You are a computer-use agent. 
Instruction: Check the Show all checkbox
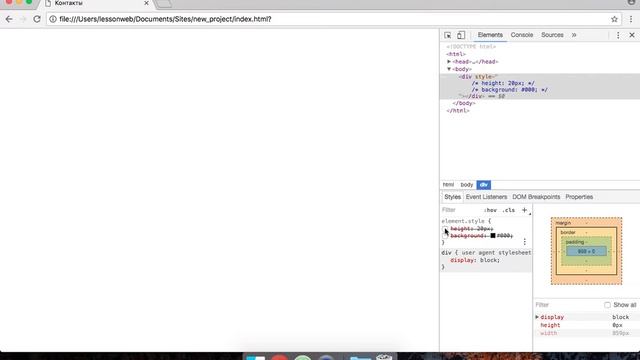pos(607,305)
